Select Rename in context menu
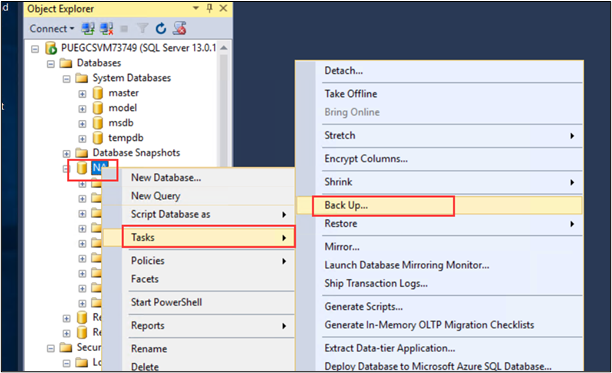The image size is (612, 373). 199,348
